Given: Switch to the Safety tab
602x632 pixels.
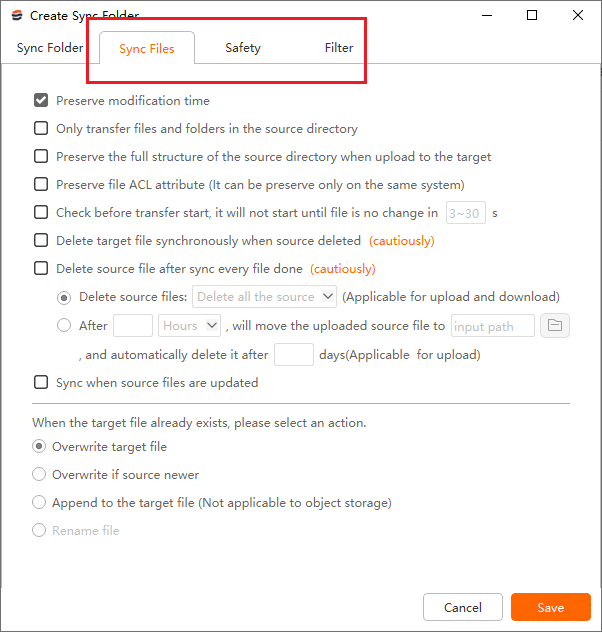Looking at the screenshot, I should click(x=243, y=48).
